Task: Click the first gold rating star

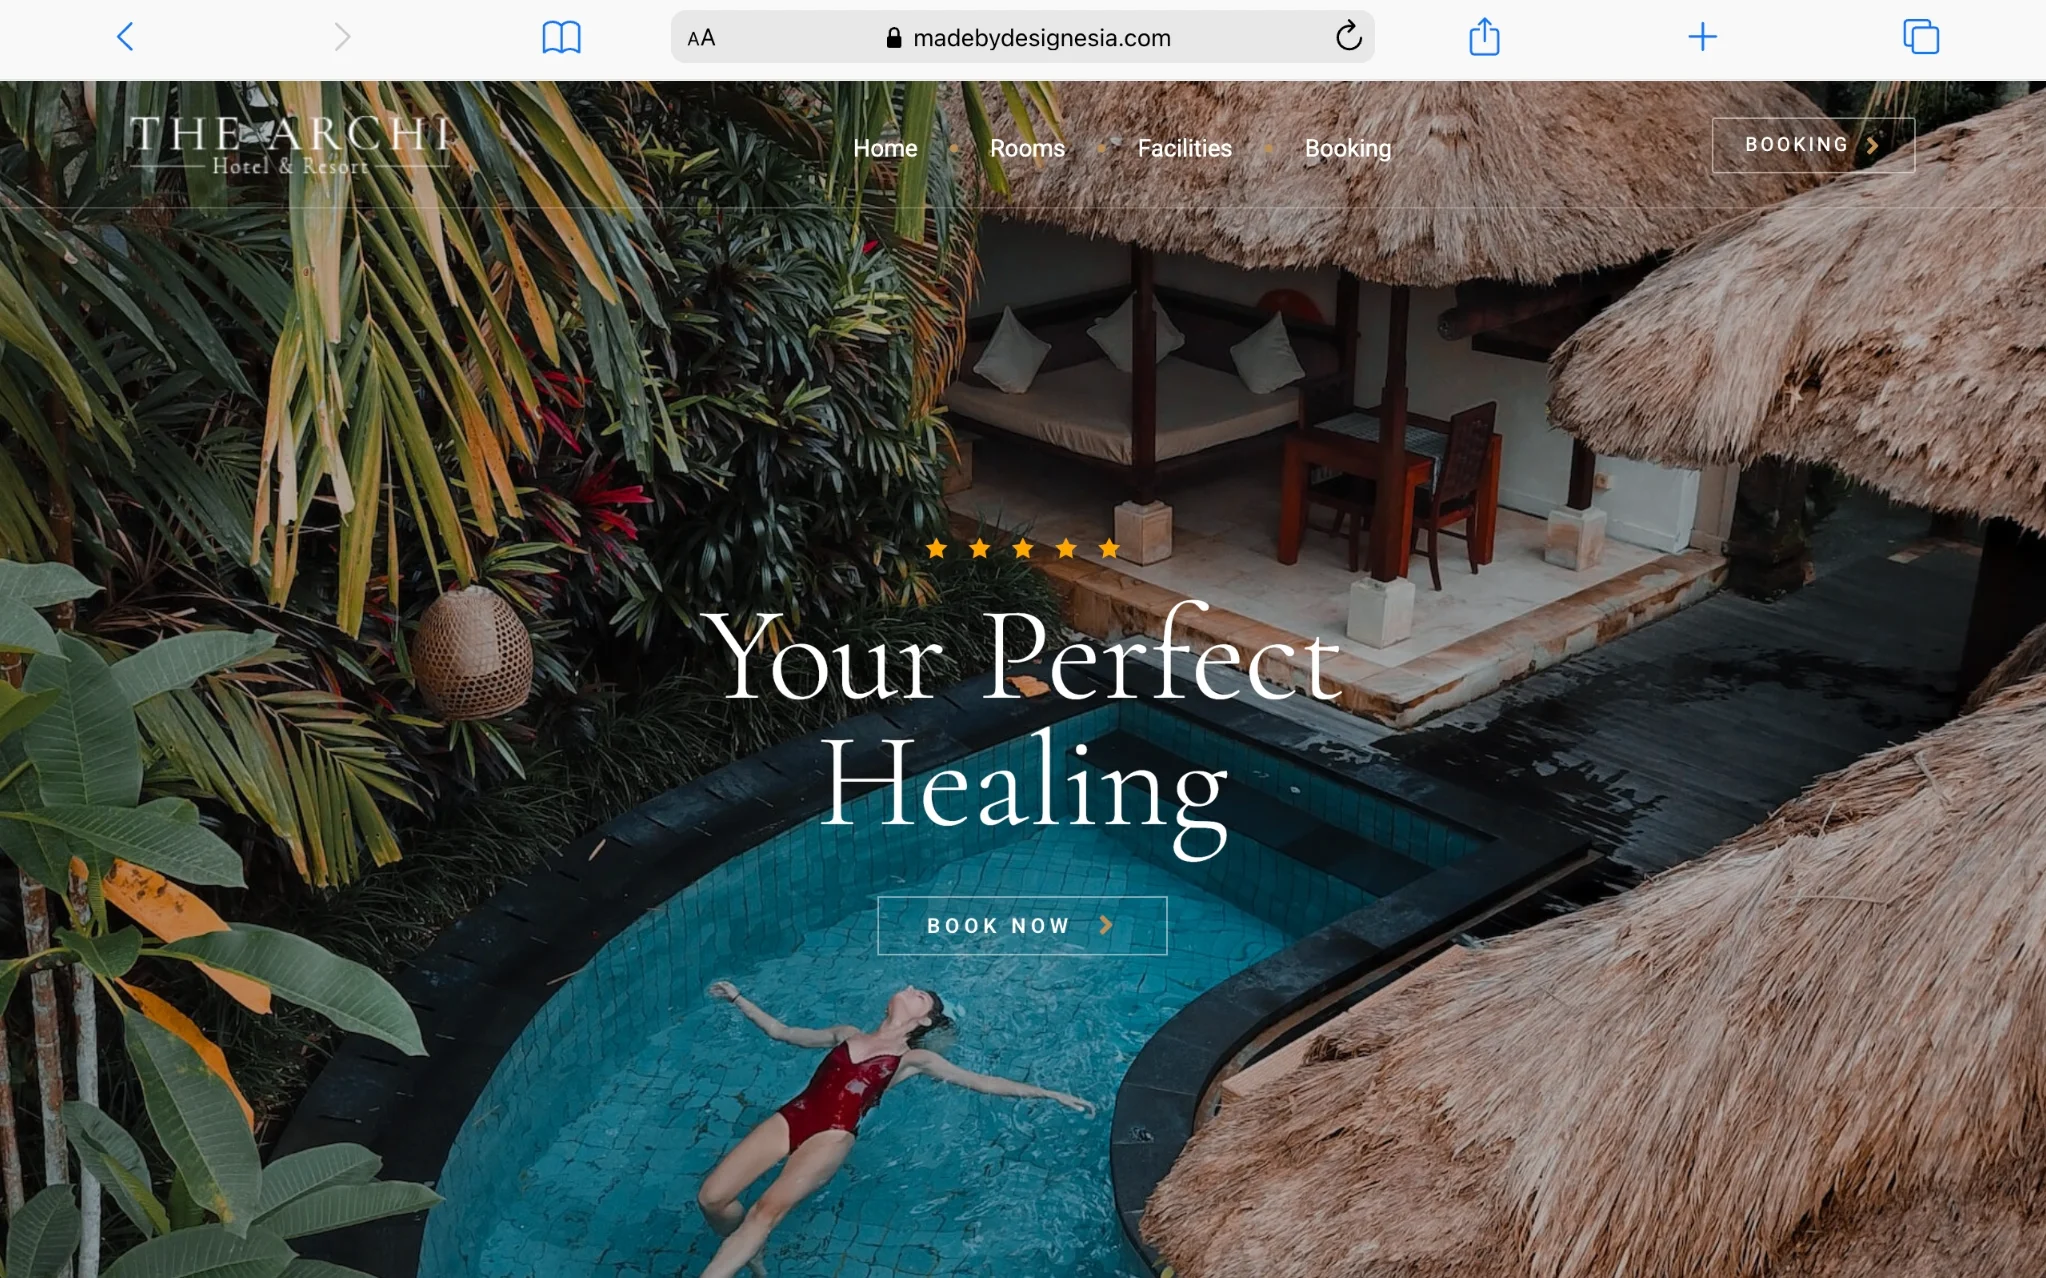Action: [x=936, y=548]
